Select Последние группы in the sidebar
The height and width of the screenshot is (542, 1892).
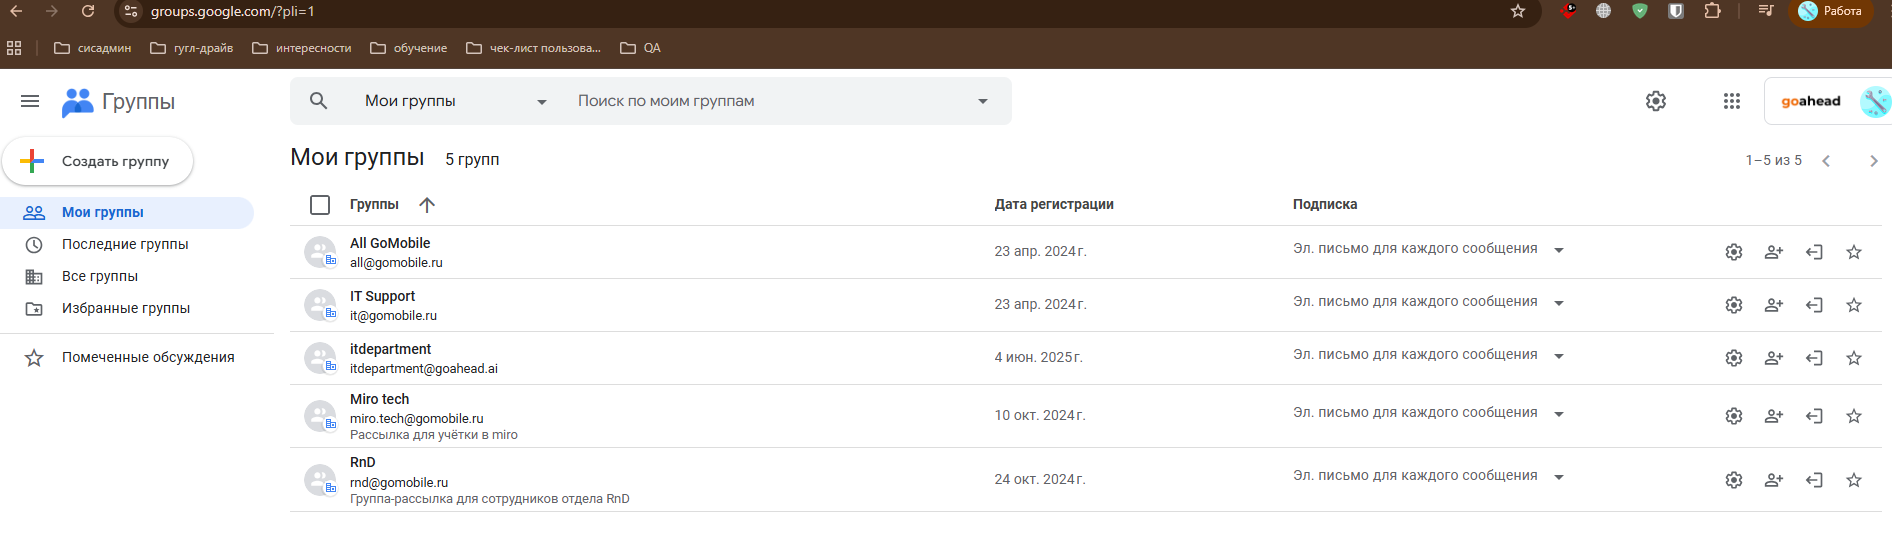coord(125,244)
